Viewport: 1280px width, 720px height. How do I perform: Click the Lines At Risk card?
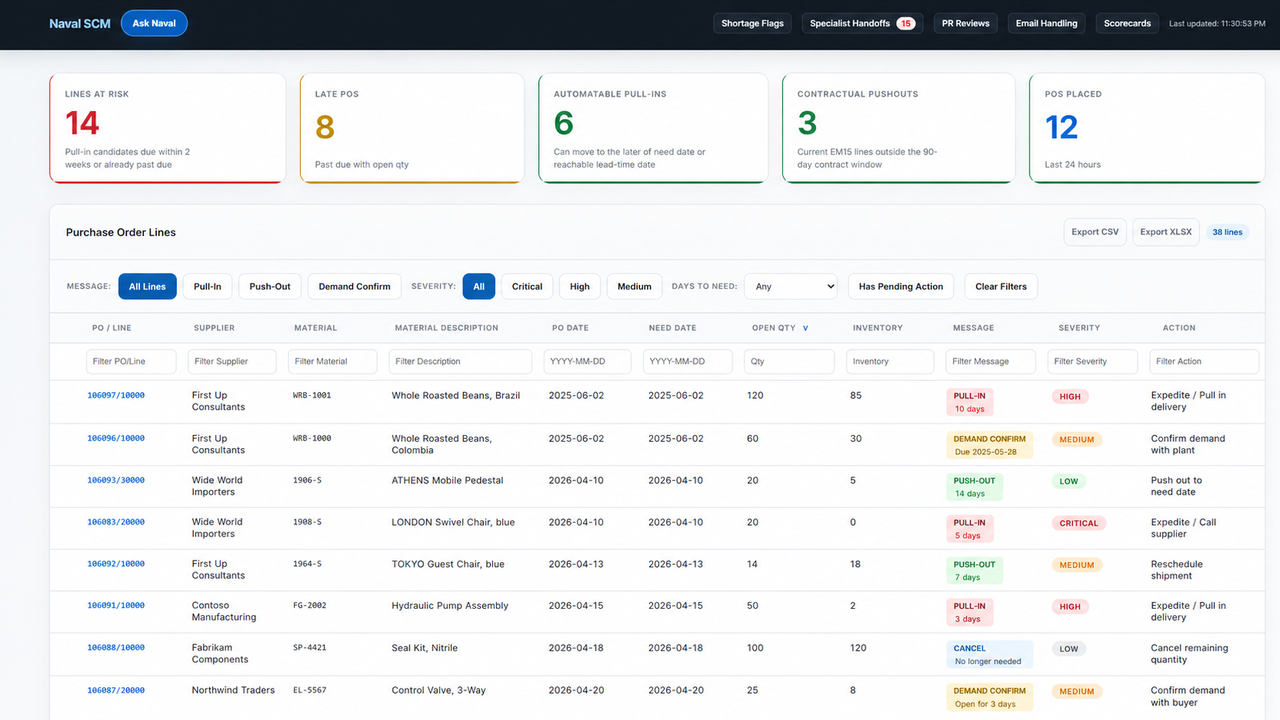[x=167, y=128]
